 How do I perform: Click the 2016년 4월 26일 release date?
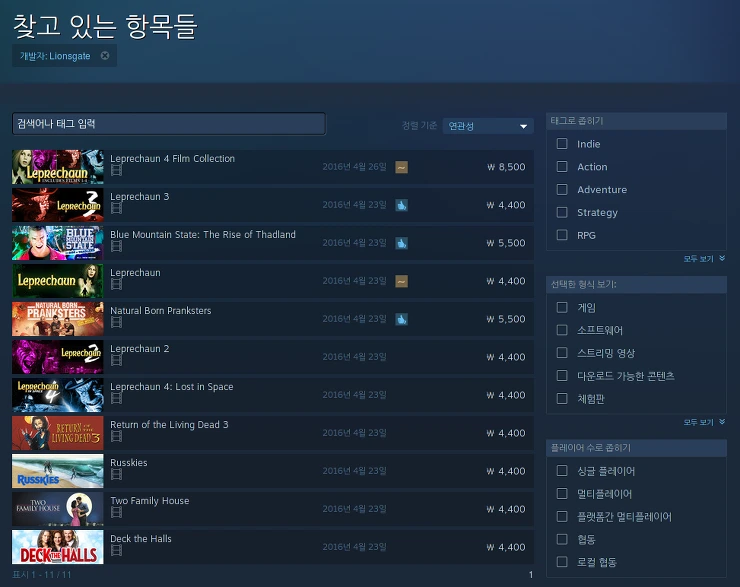[354, 167]
